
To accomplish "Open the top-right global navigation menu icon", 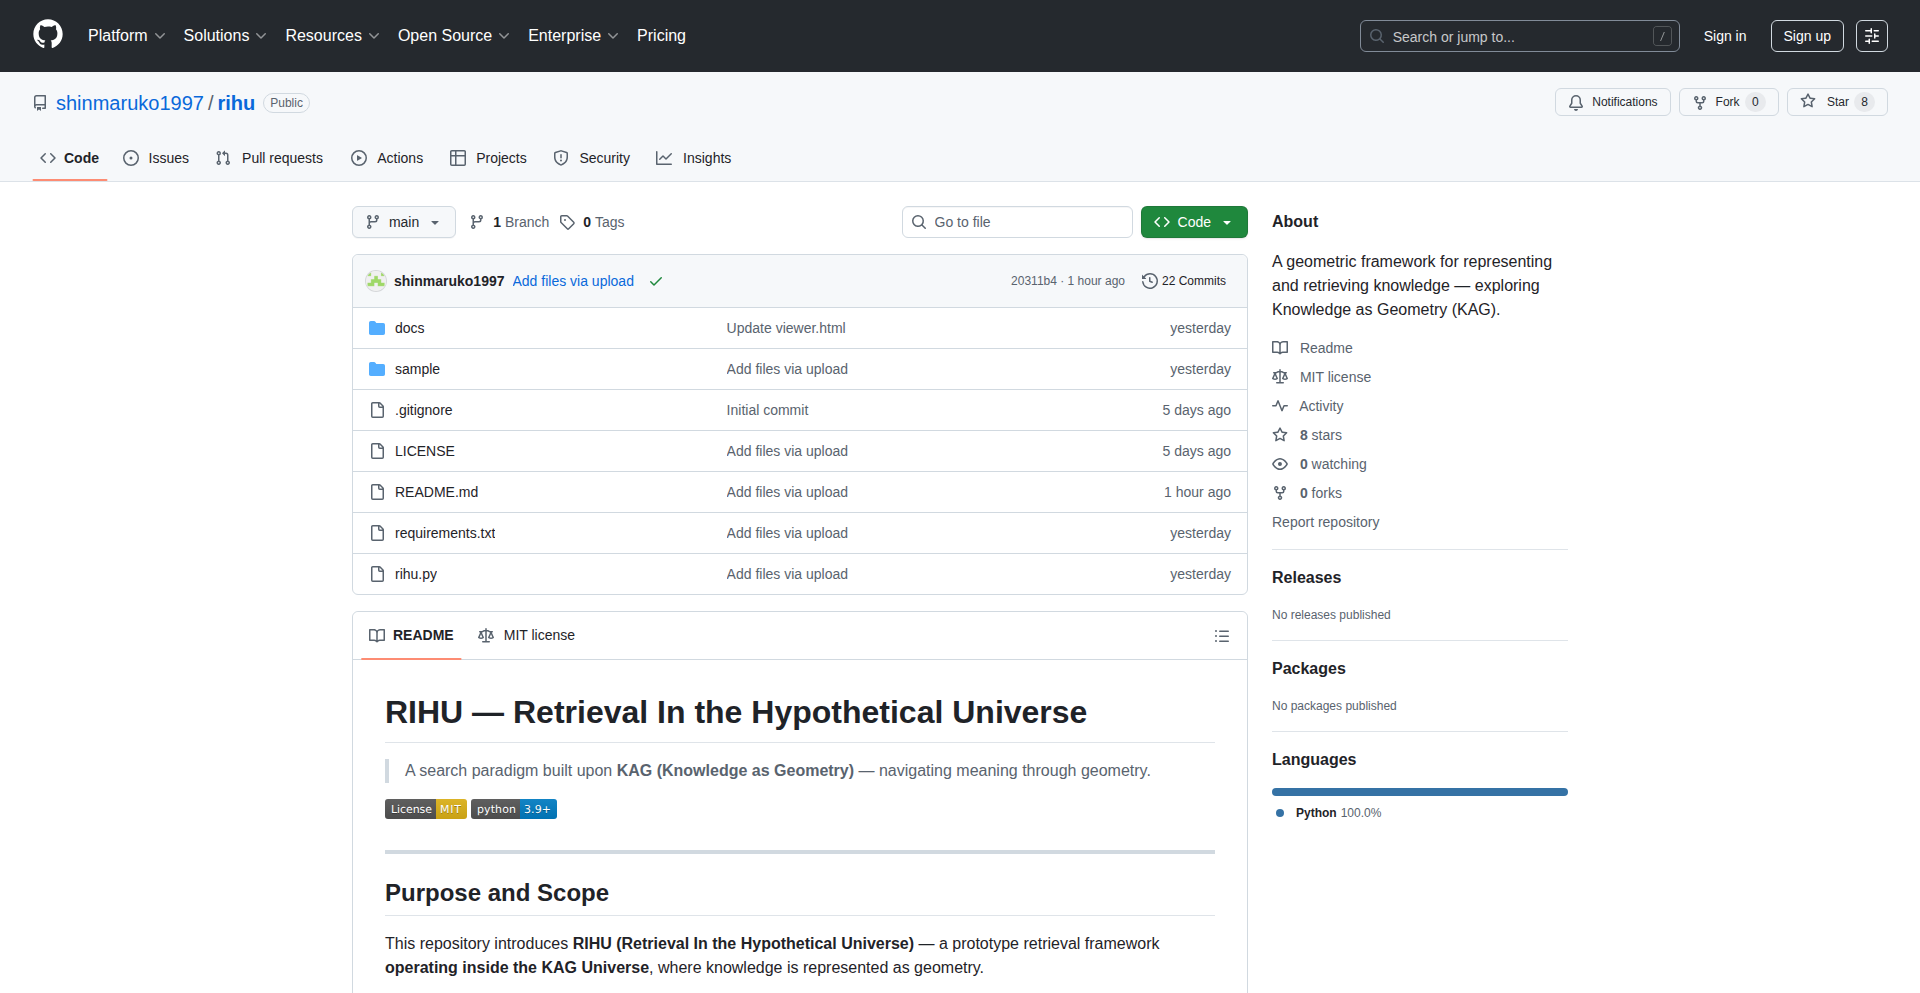I will point(1871,36).
